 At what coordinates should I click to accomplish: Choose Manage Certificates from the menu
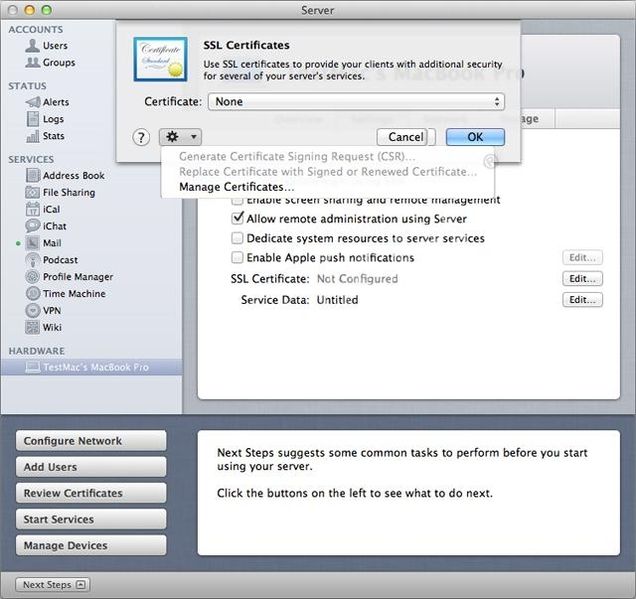[236, 187]
